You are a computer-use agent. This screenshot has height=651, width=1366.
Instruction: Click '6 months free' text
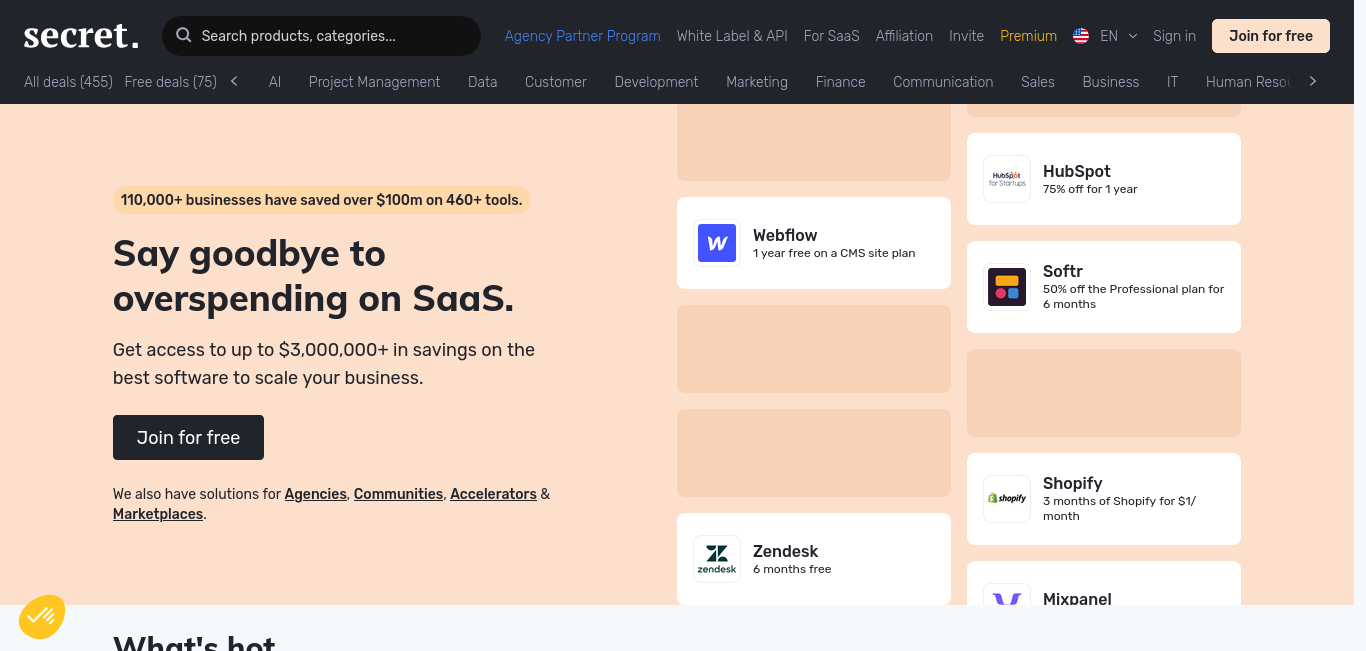(792, 569)
